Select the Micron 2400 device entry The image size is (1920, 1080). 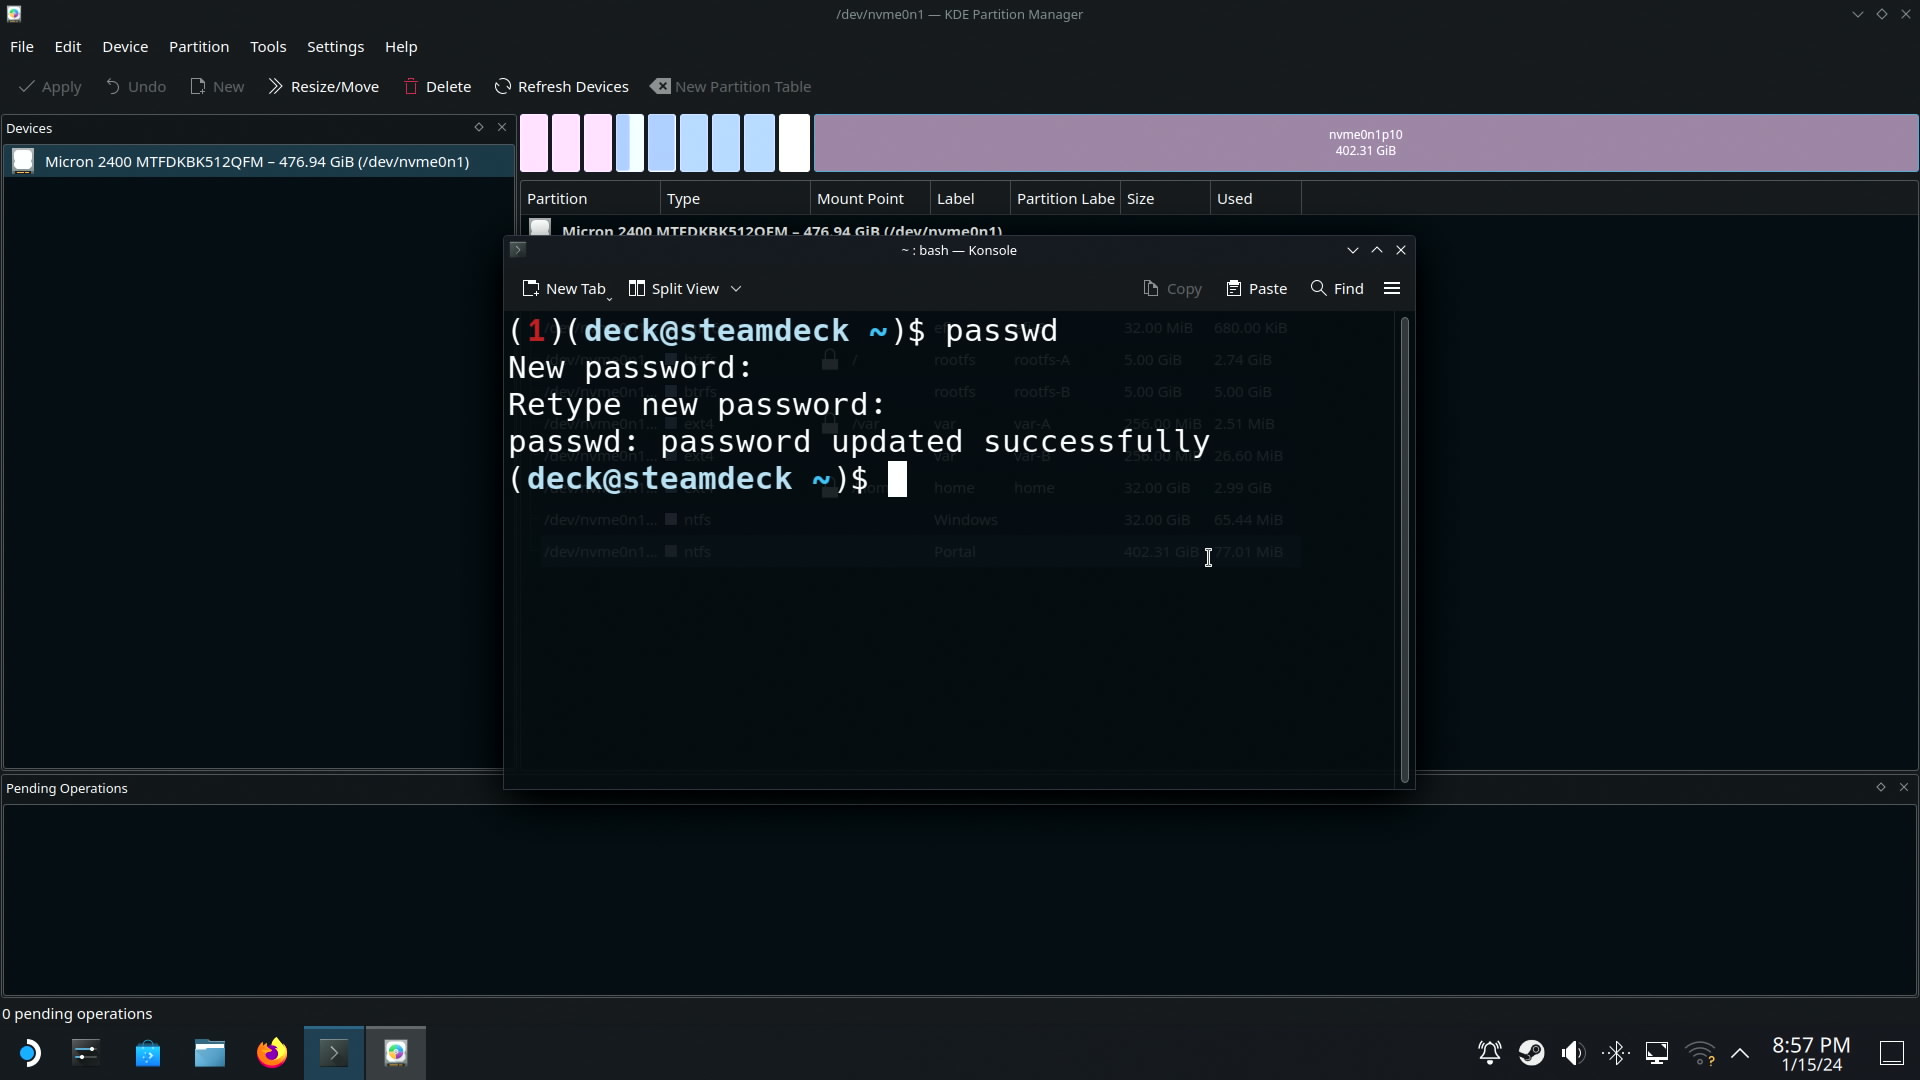pyautogui.click(x=257, y=162)
